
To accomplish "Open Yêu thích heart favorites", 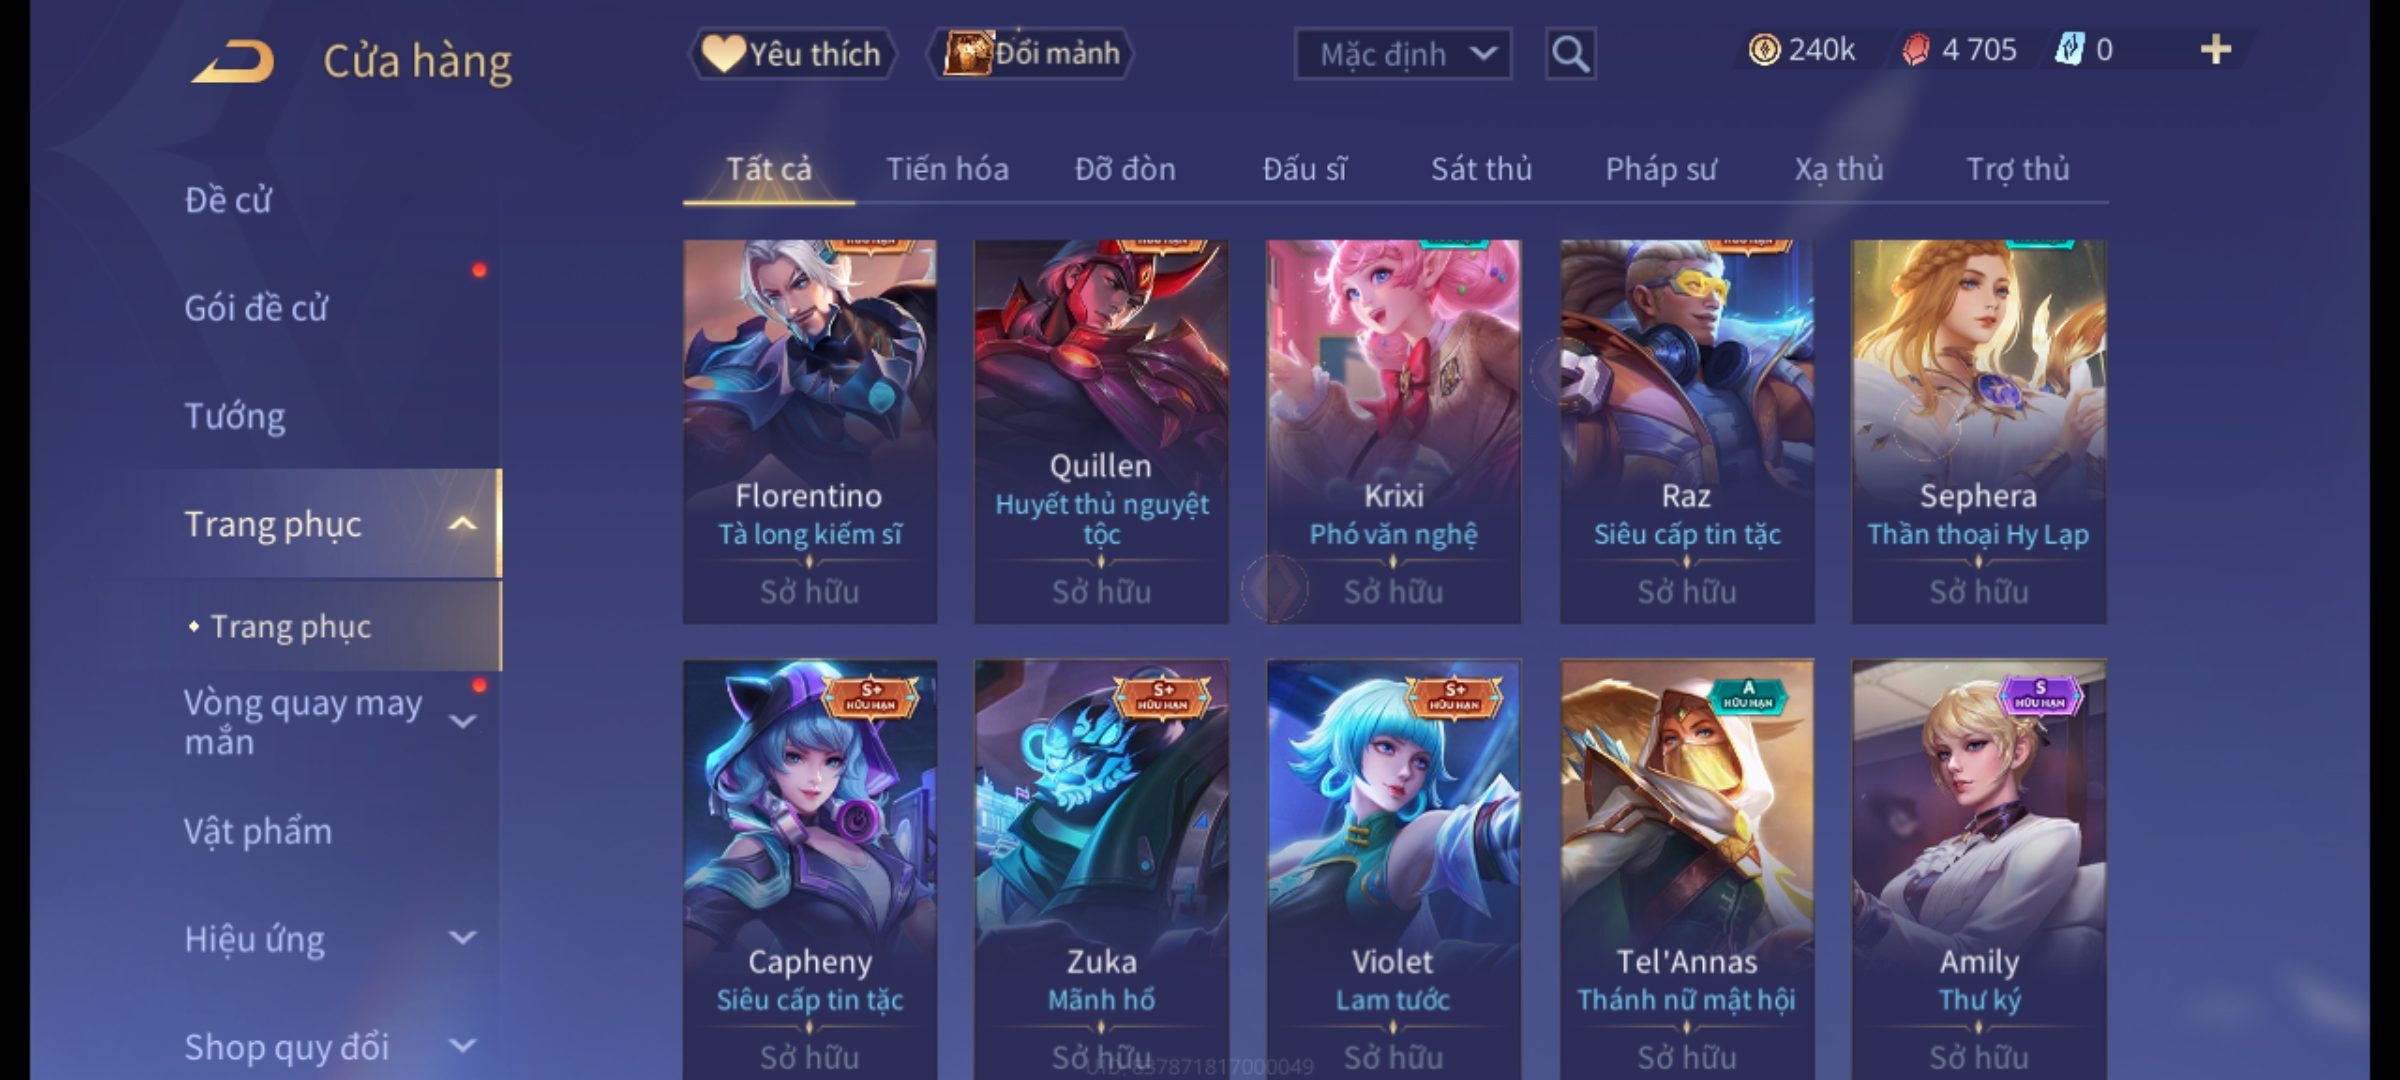I will pos(792,53).
